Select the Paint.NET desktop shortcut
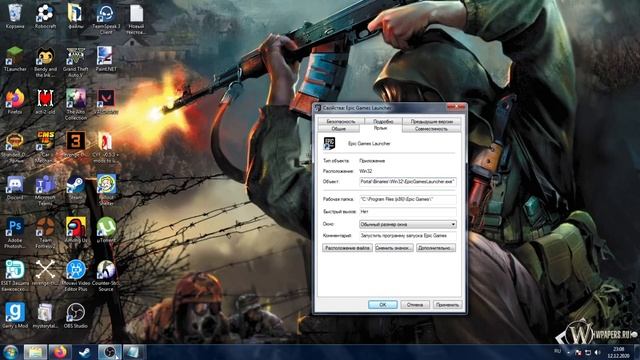This screenshot has height=360, width=640. click(106, 59)
